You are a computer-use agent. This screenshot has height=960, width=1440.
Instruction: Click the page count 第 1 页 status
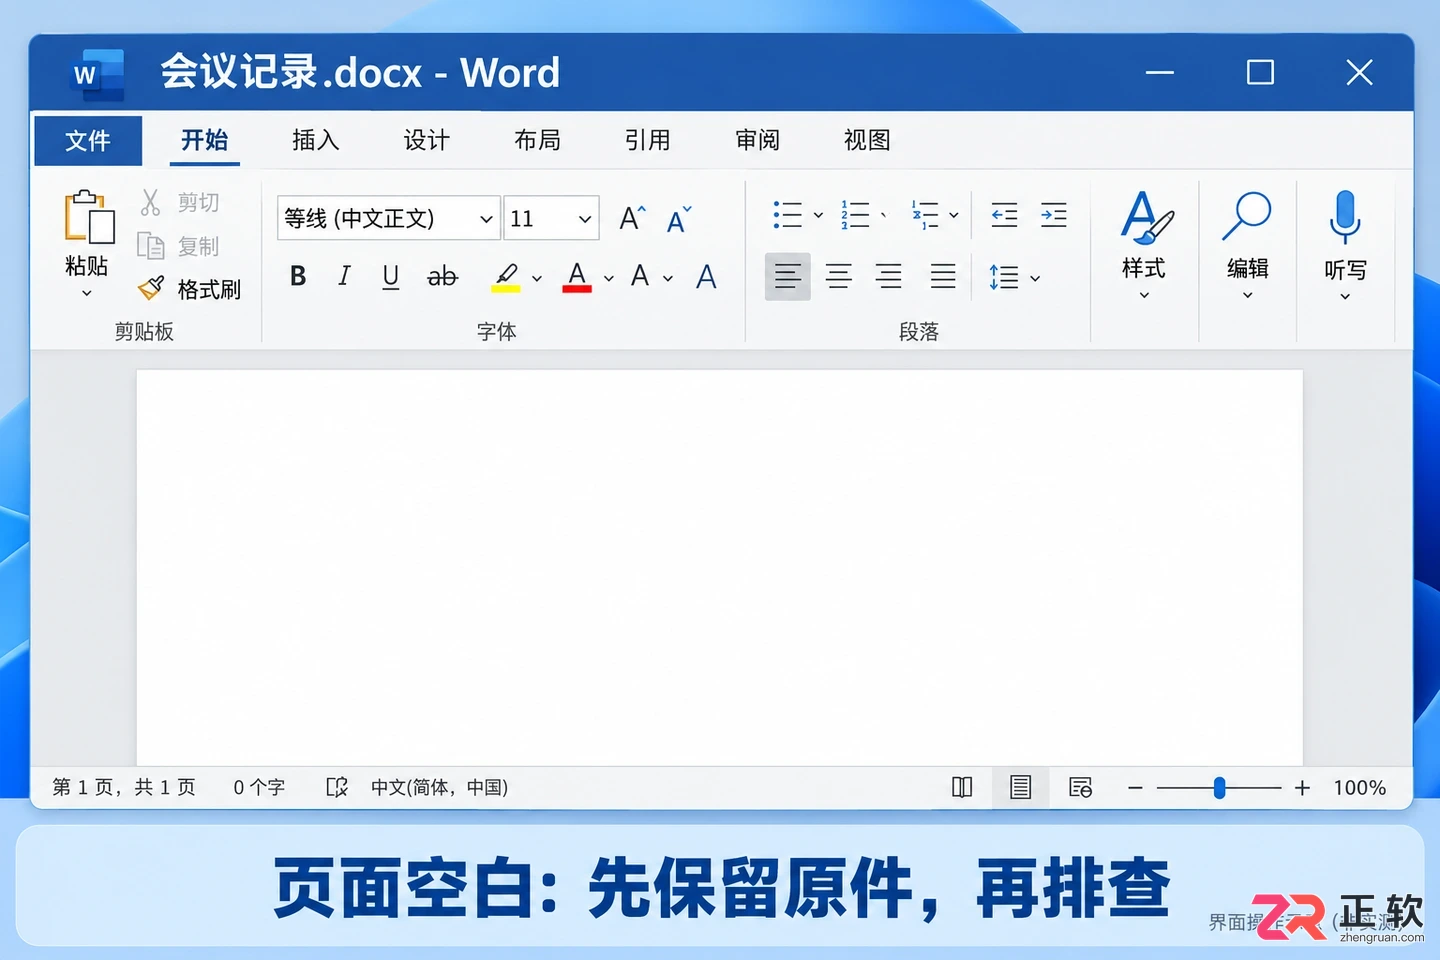[x=124, y=788]
